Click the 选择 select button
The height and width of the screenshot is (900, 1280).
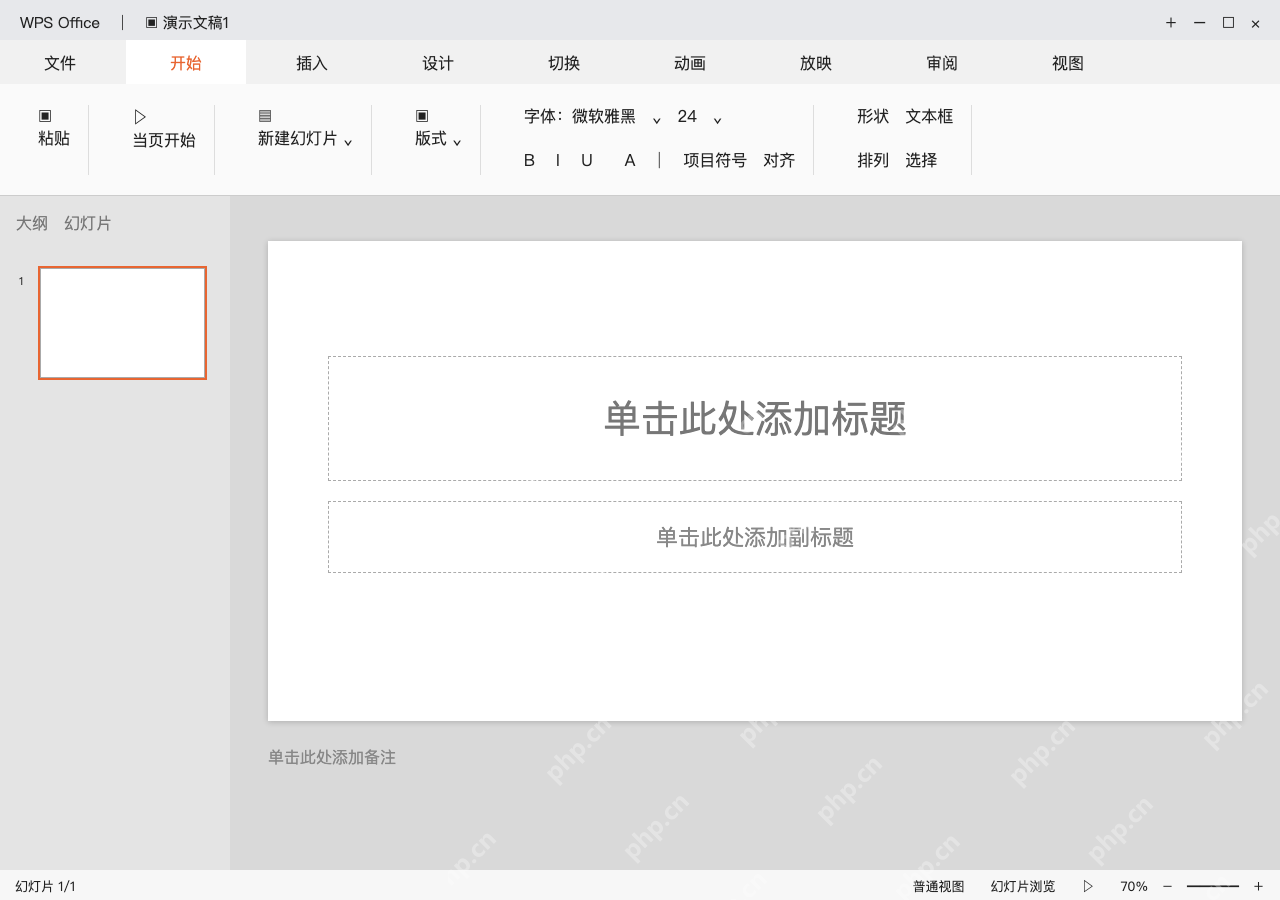click(921, 160)
